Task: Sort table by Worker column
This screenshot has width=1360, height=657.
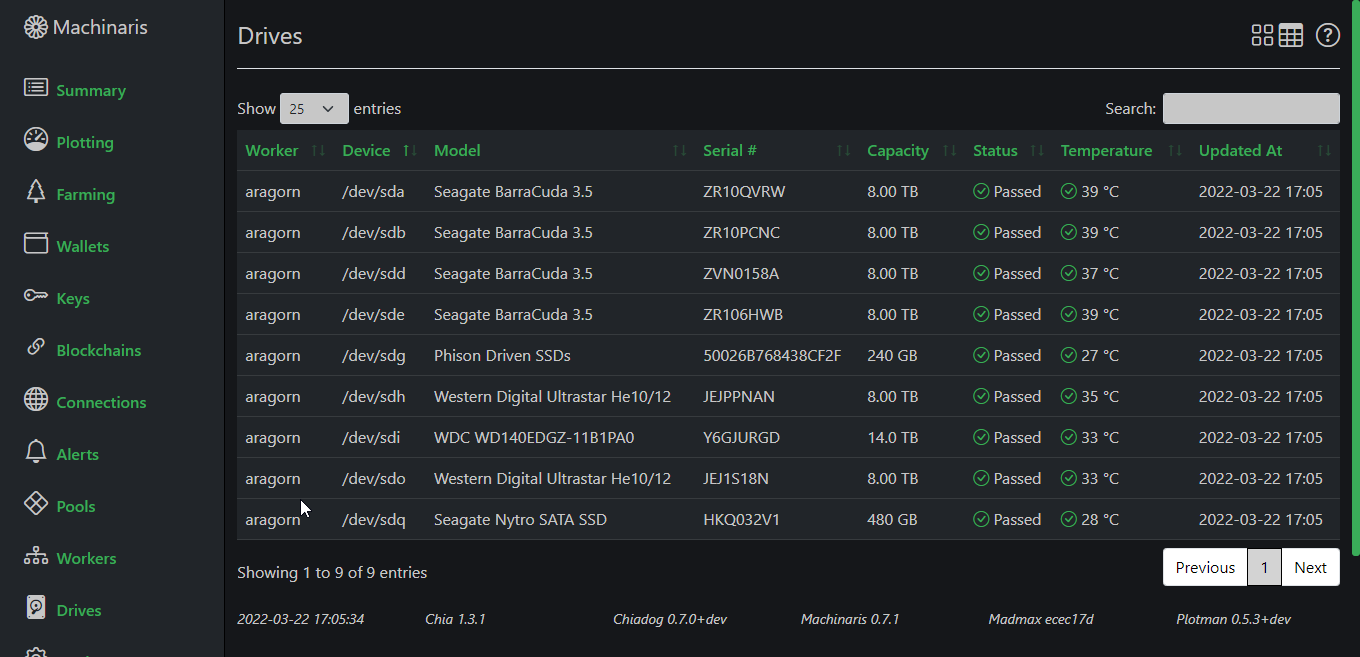Action: tap(285, 150)
